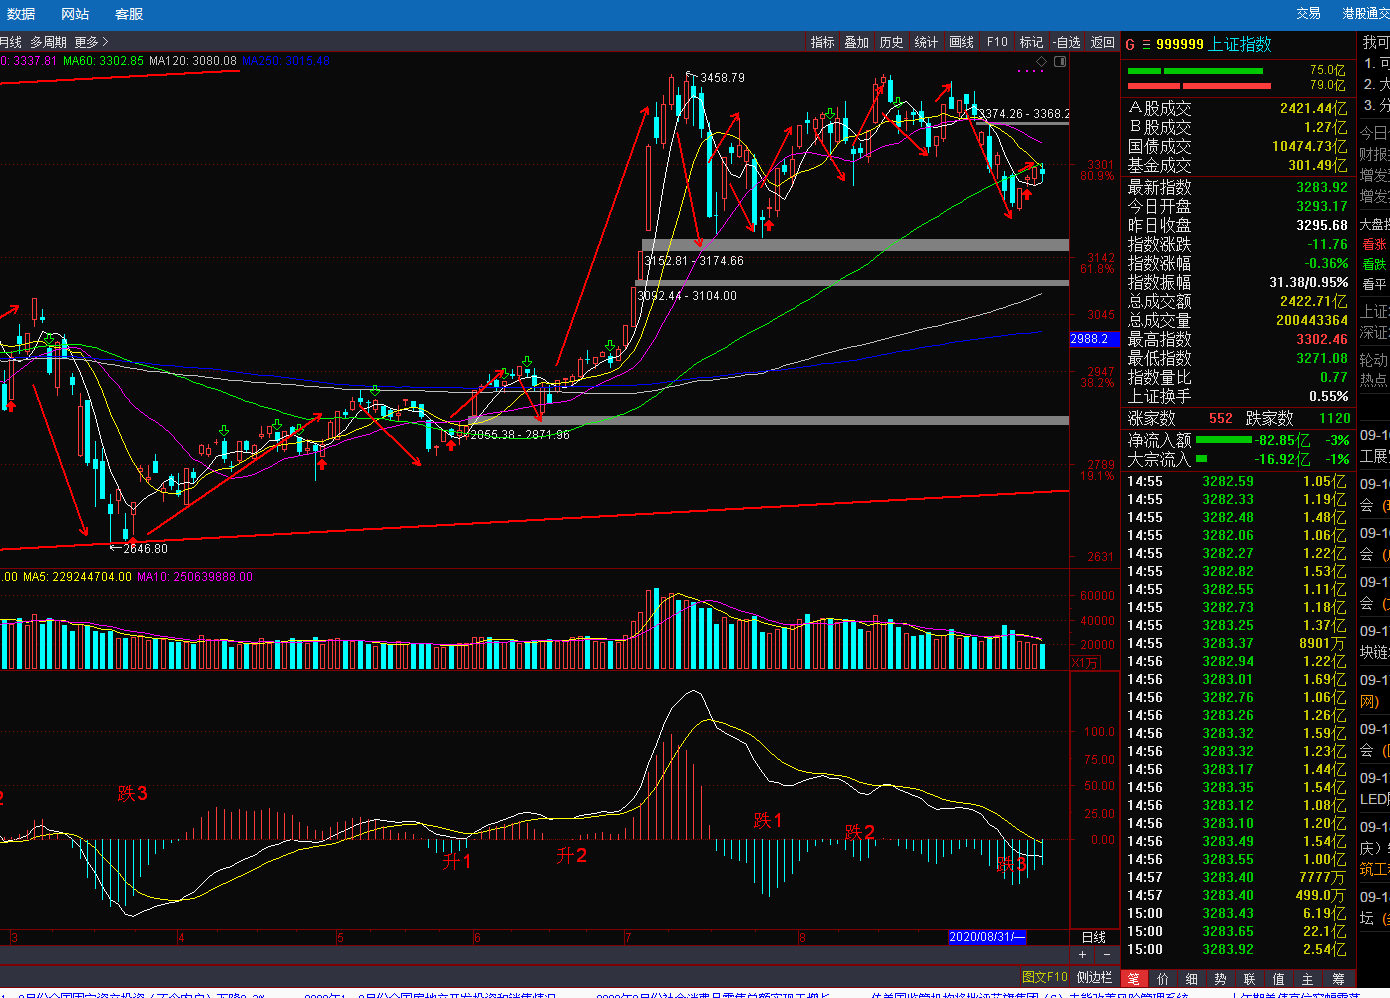Click the MA60: 3302.85 indicator label

[x=103, y=61]
